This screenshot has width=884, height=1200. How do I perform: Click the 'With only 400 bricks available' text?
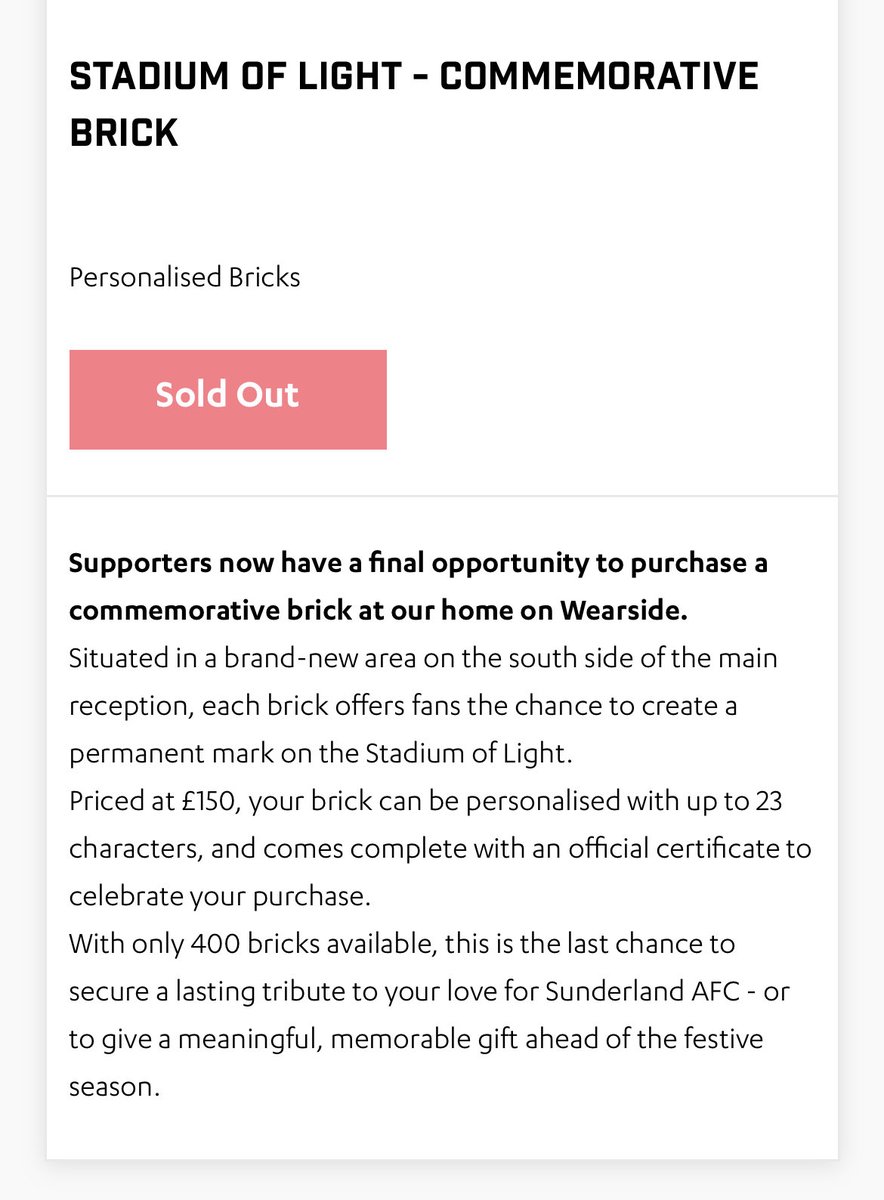253,943
